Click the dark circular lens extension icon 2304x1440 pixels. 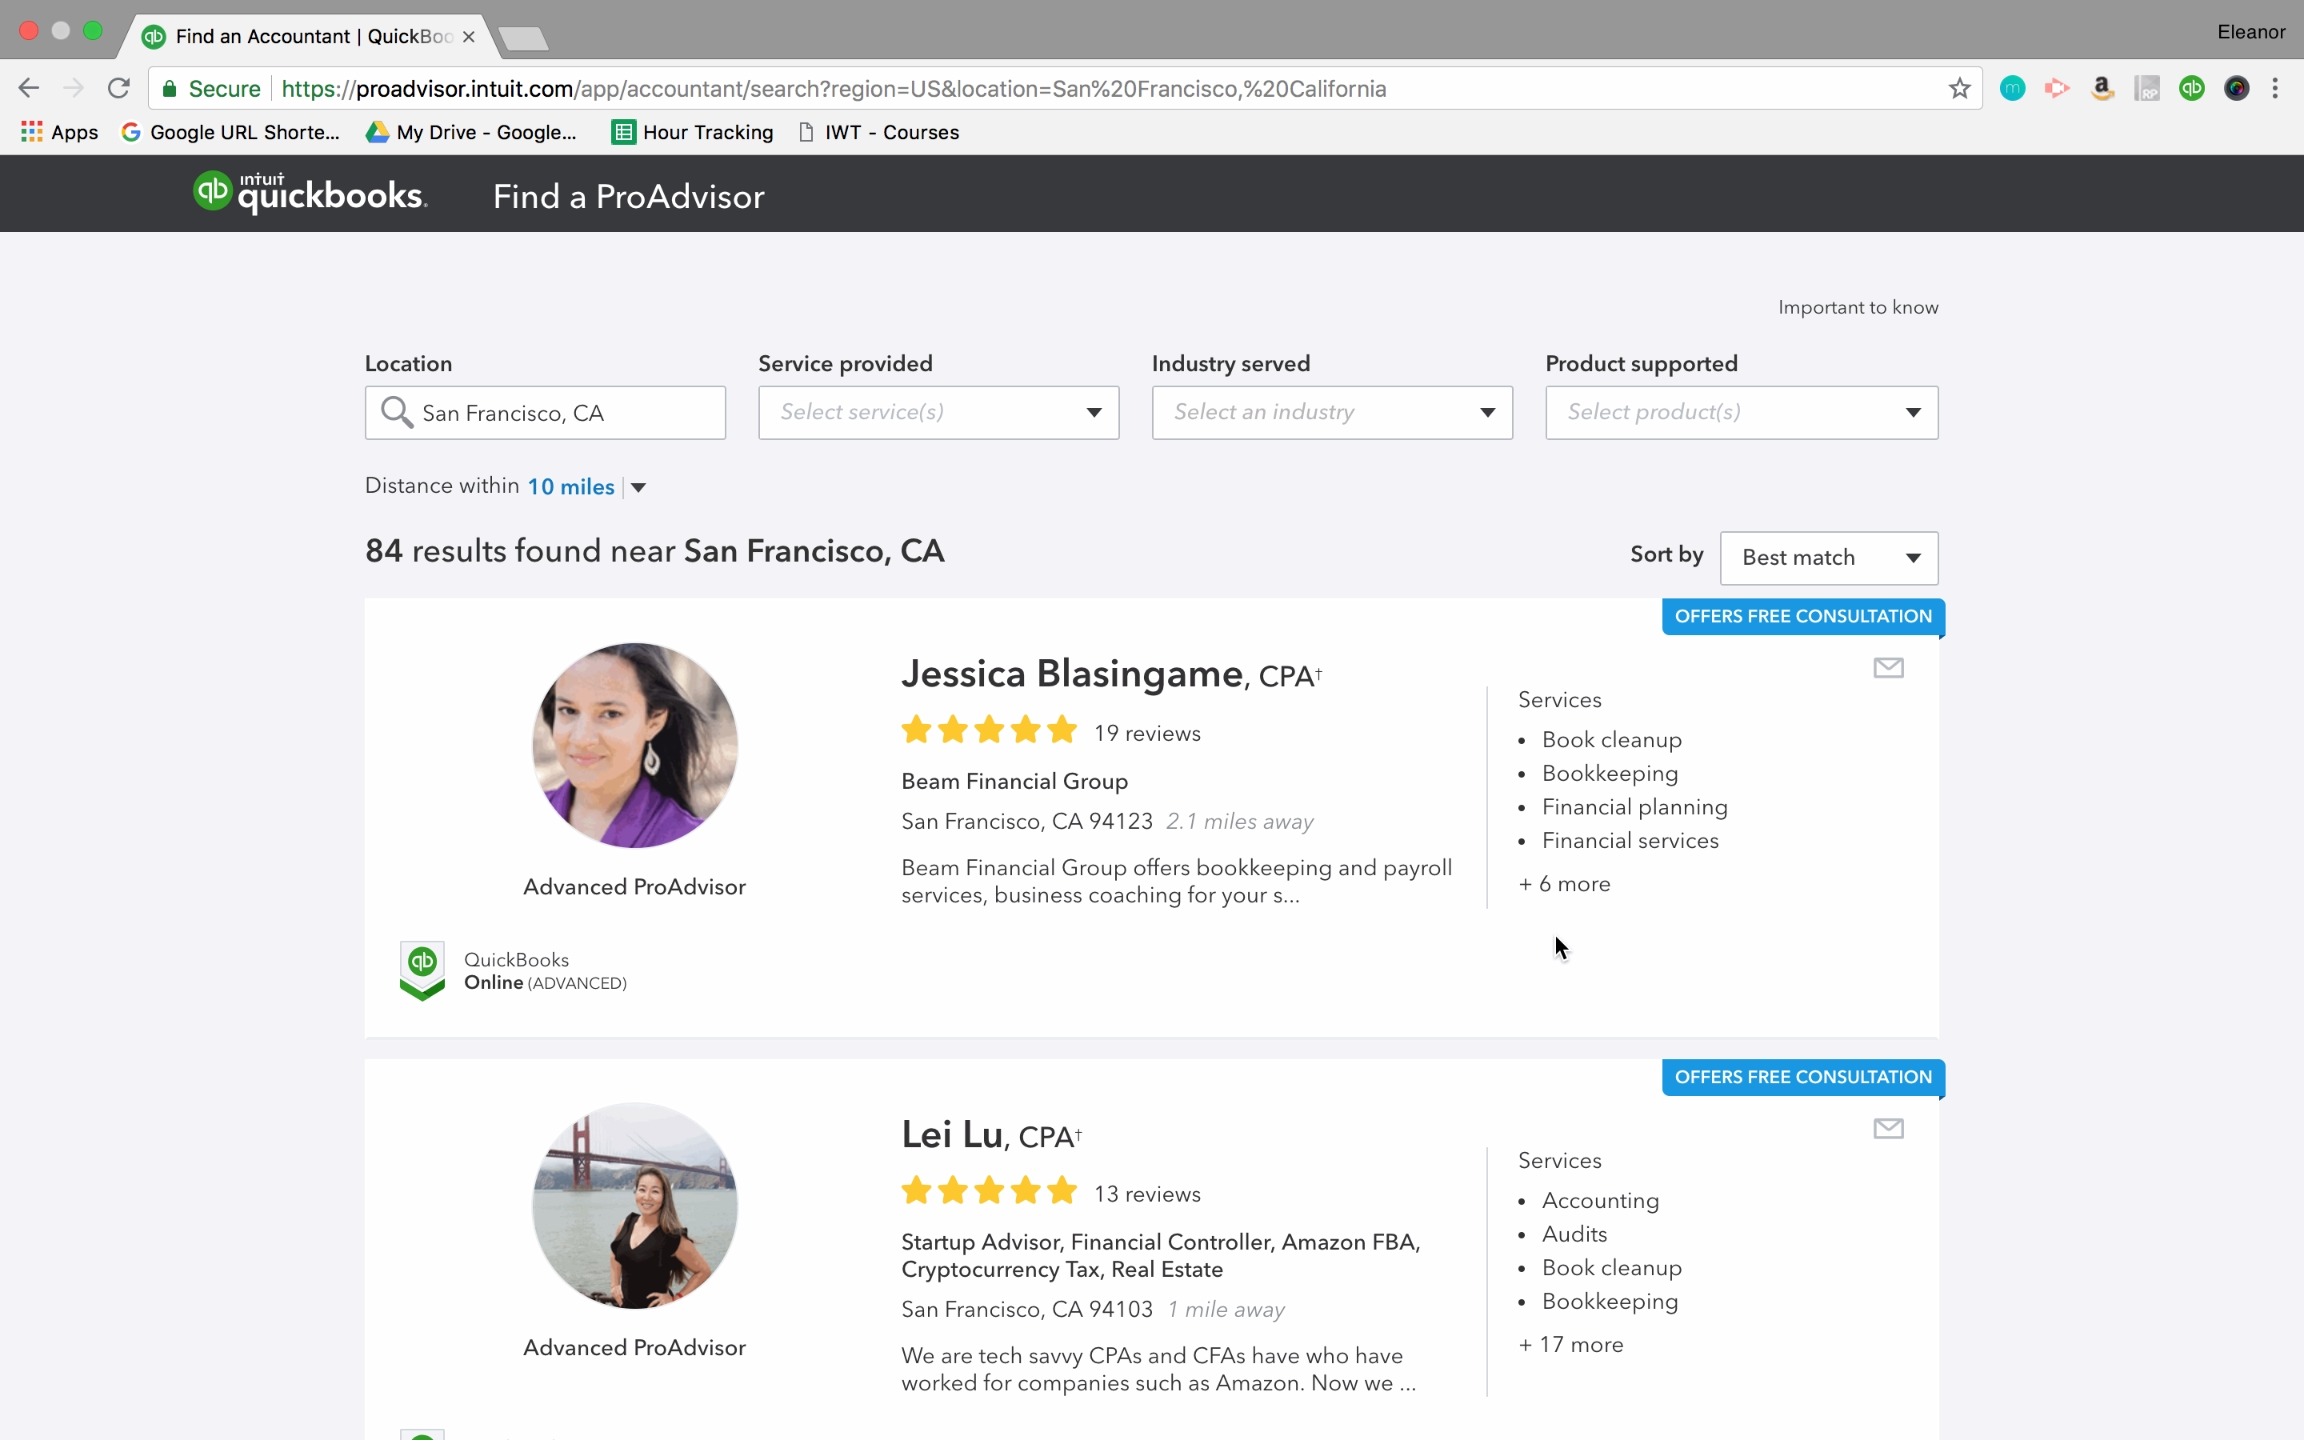tap(2236, 88)
